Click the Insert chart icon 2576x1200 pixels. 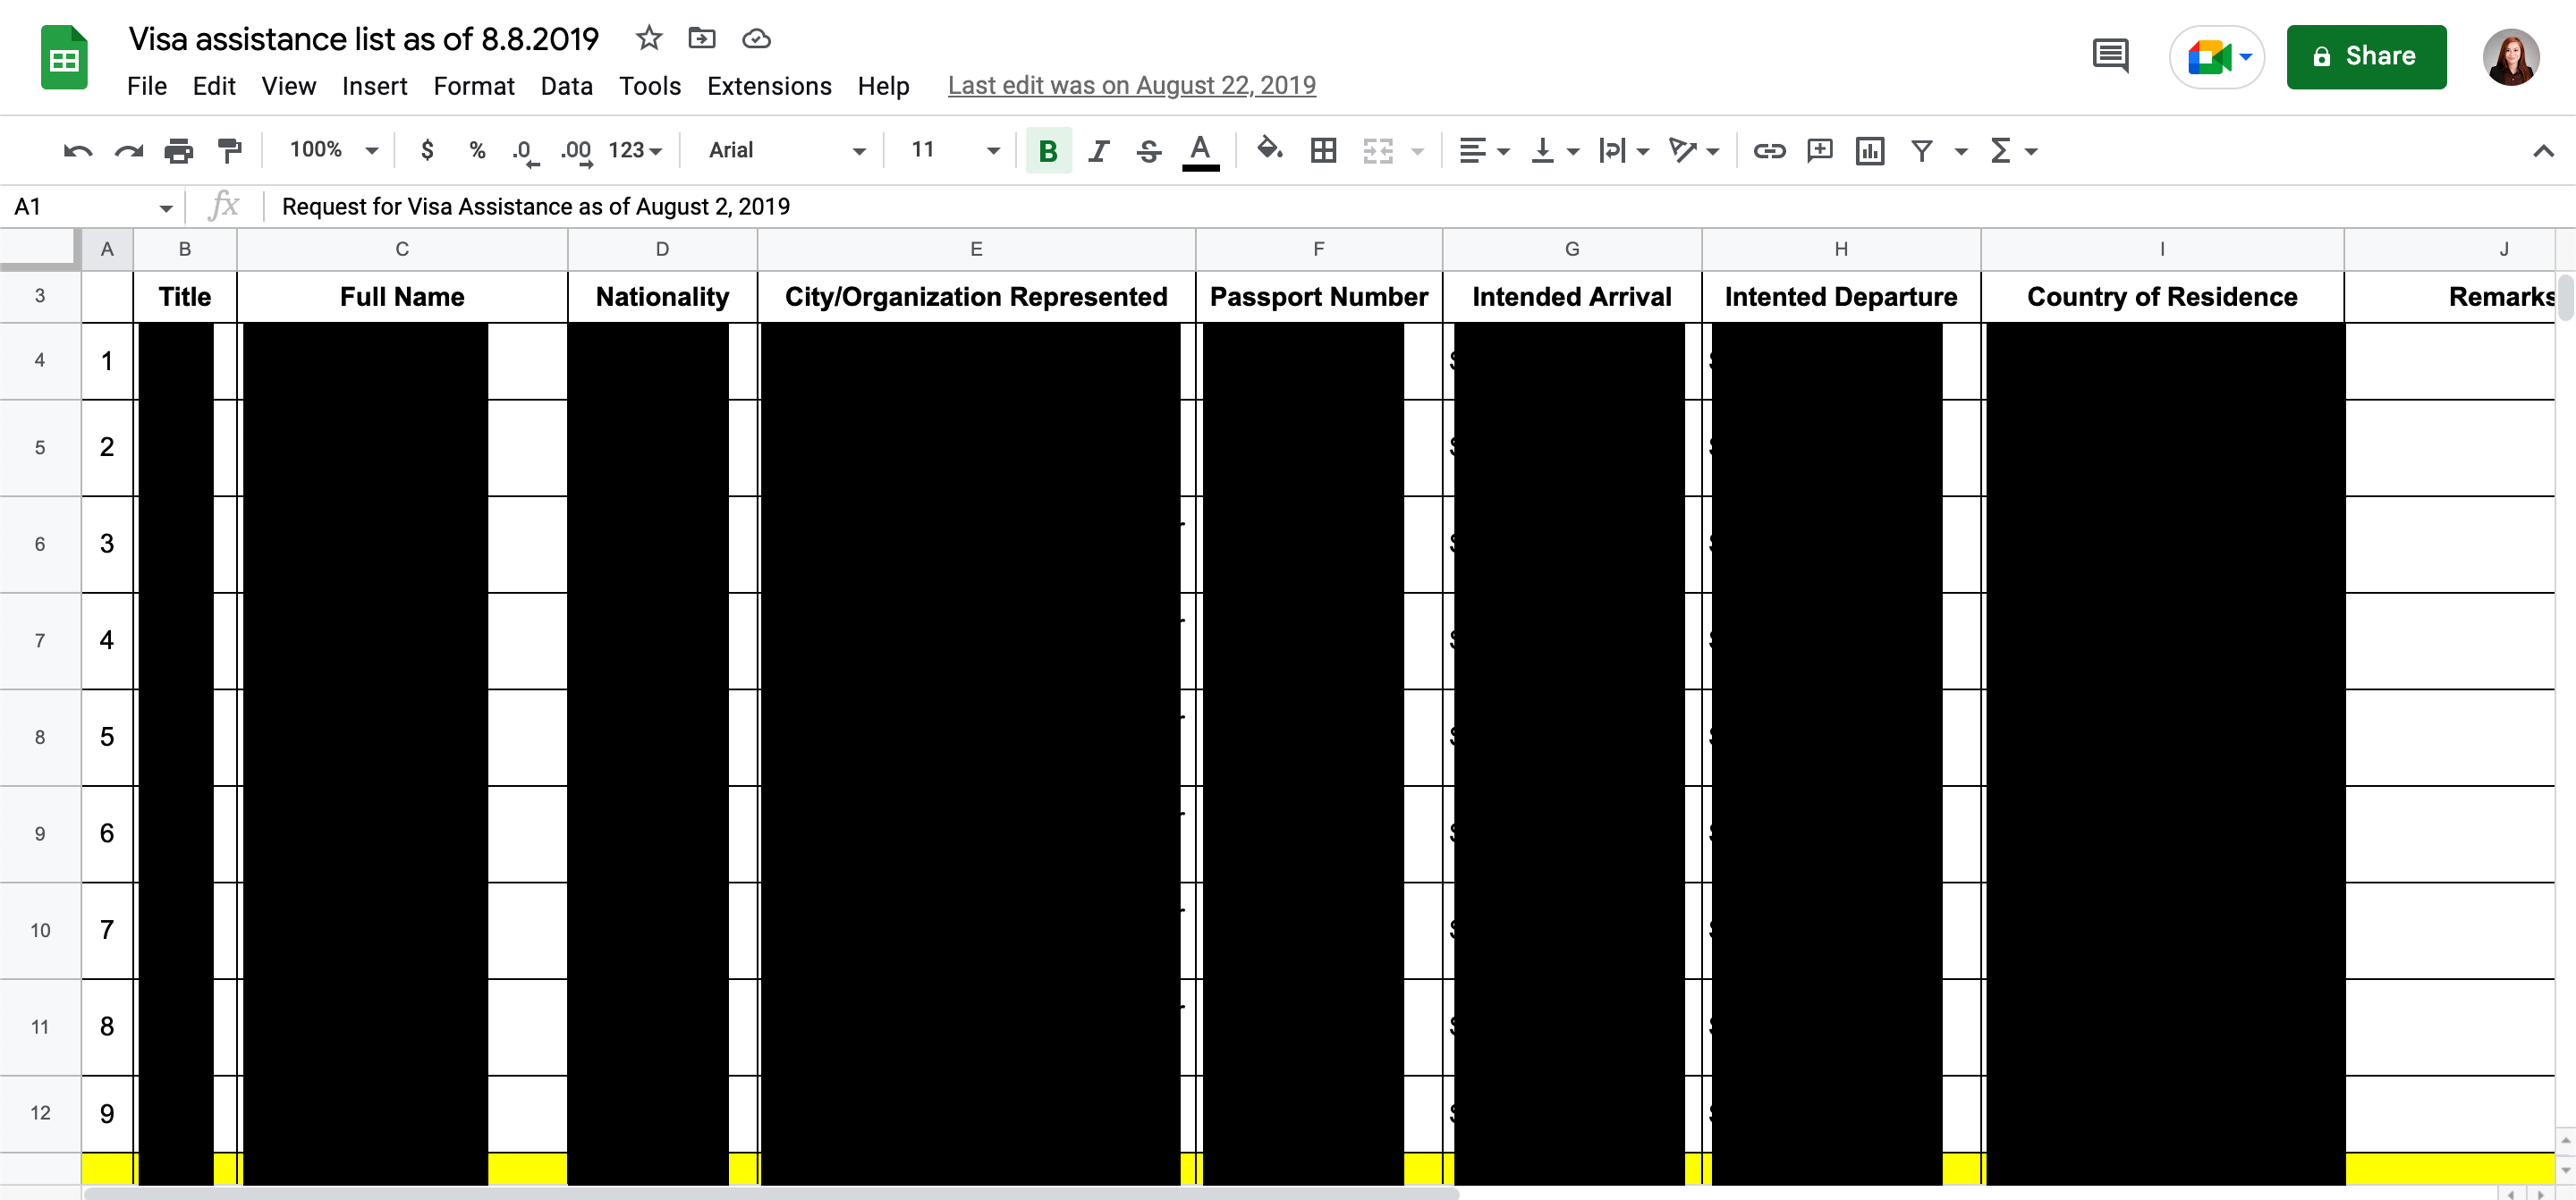[1869, 151]
